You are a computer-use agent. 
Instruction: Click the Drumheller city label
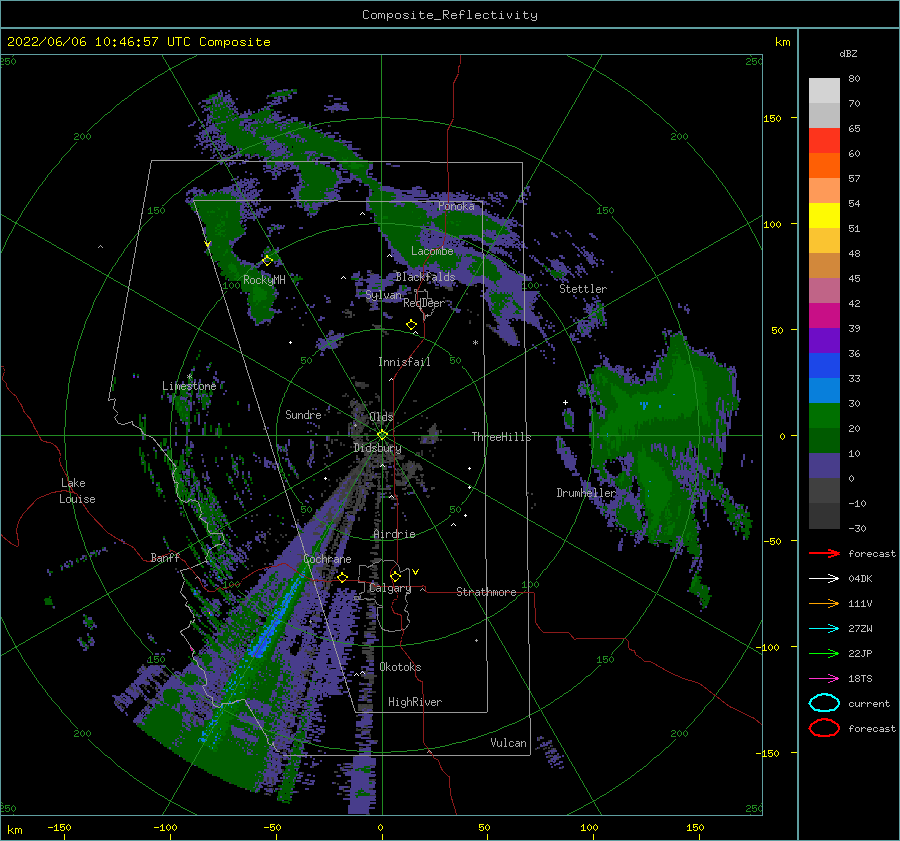[585, 493]
